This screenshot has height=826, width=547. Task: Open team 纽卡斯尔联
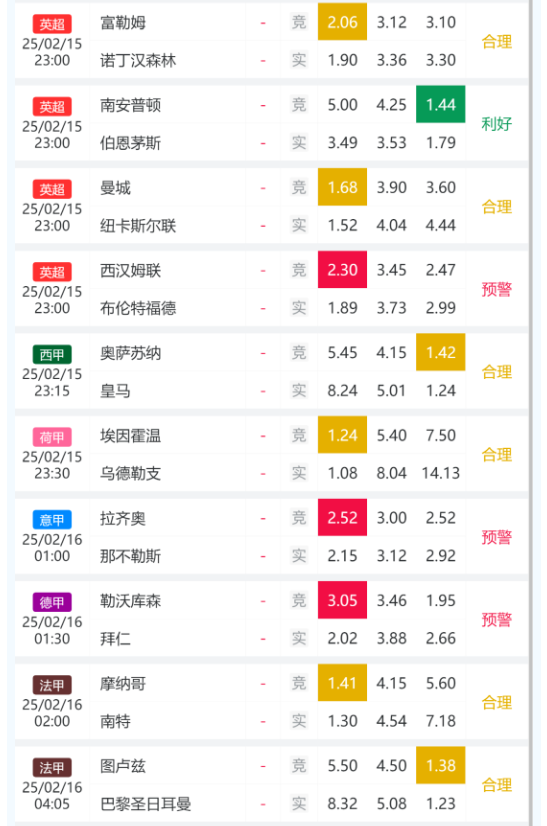(138, 225)
